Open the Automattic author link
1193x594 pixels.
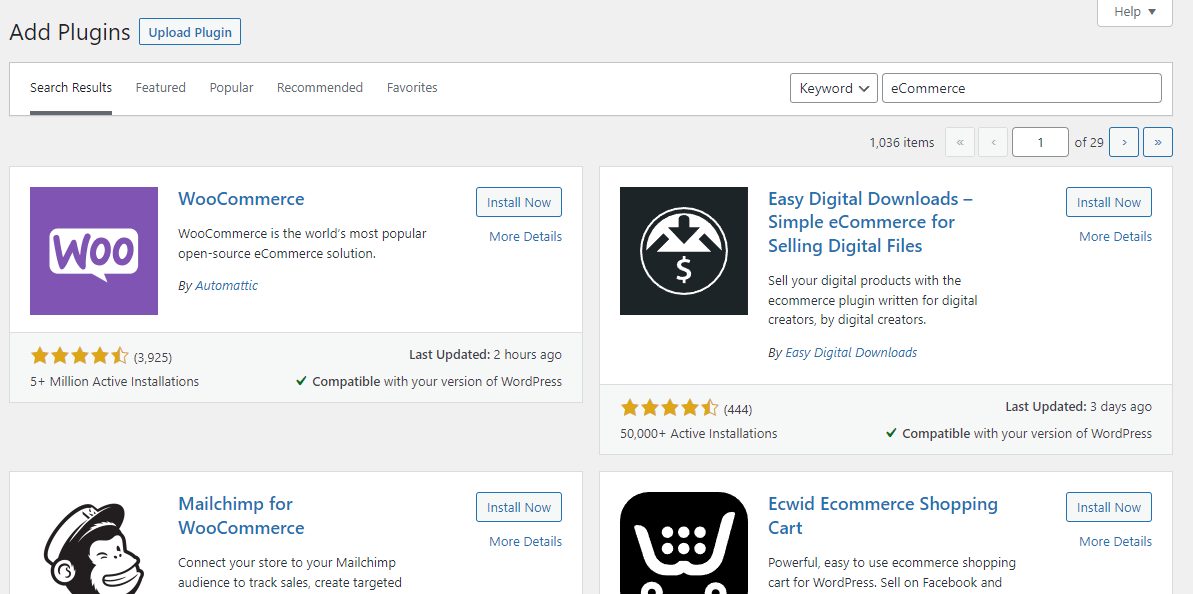(x=227, y=286)
